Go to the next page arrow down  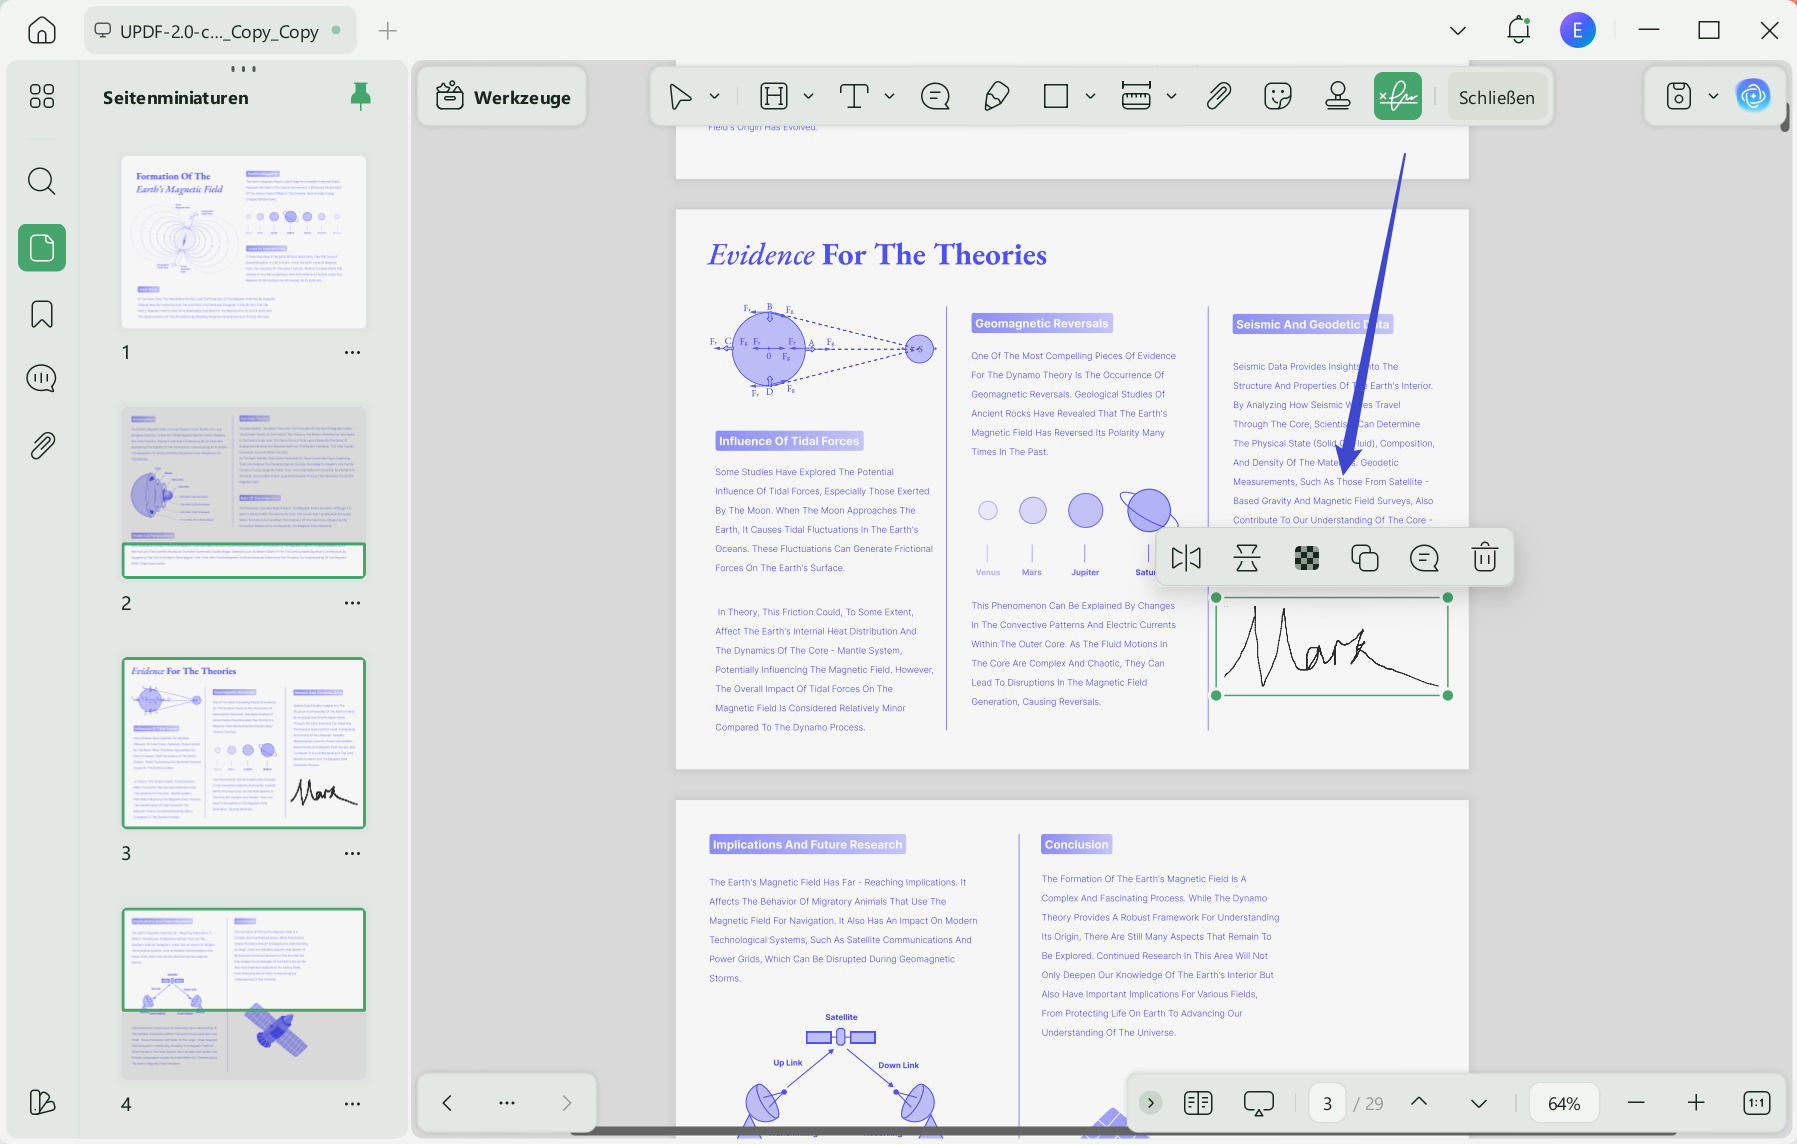tap(1479, 1103)
